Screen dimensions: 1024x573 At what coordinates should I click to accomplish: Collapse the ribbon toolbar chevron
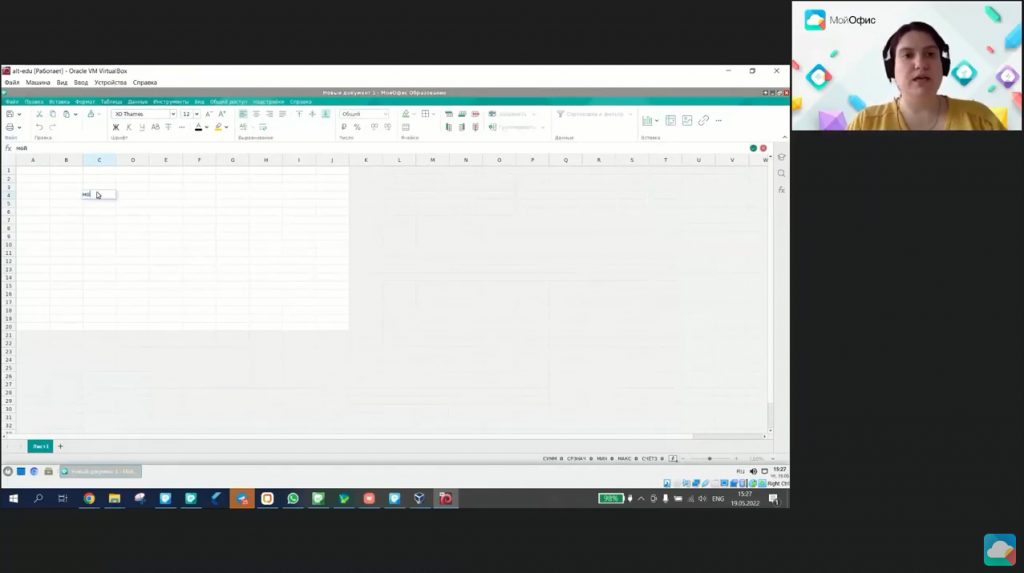coord(784,137)
